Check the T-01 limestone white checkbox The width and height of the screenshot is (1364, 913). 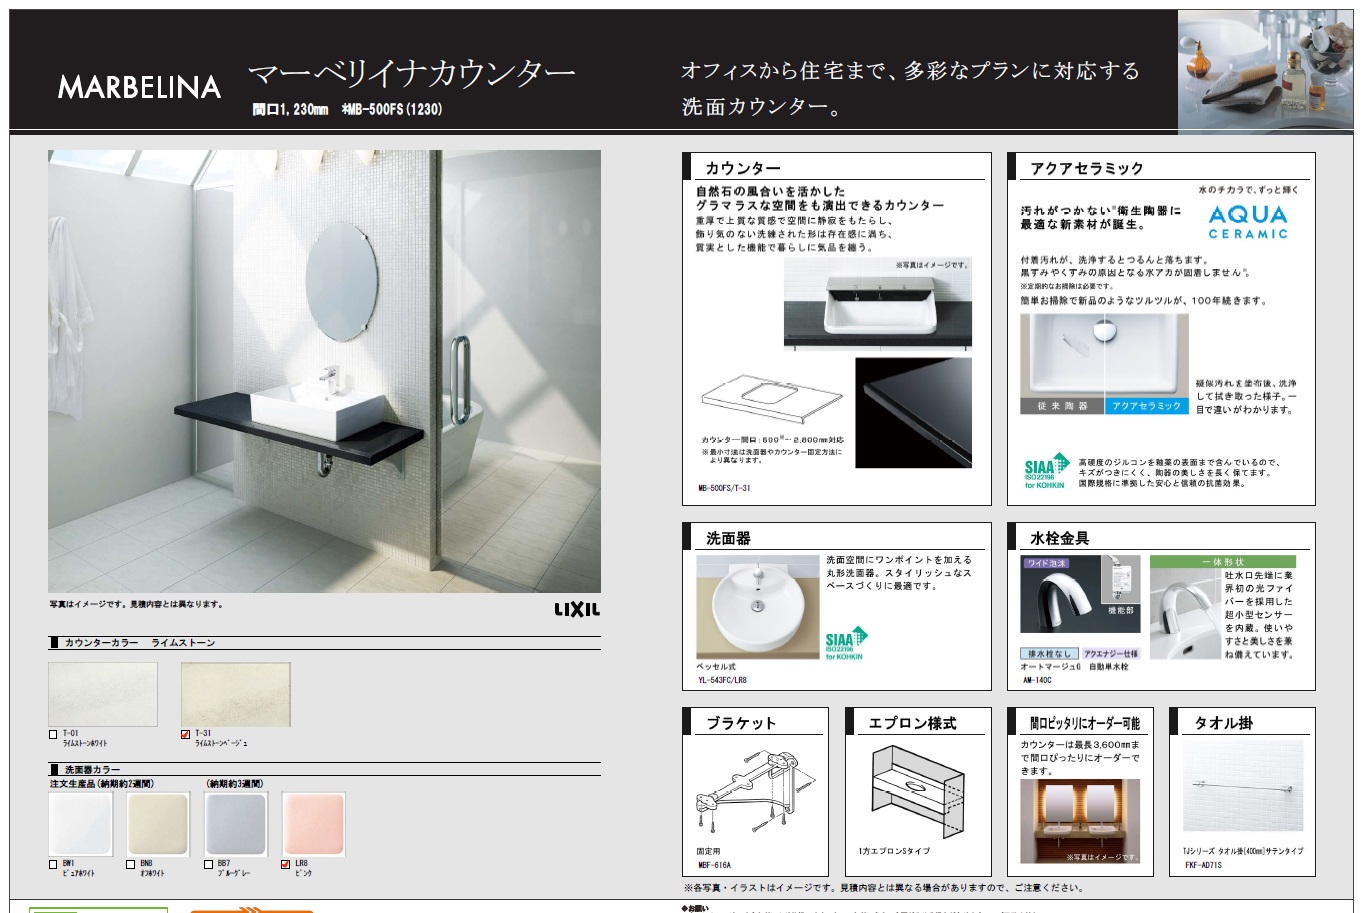click(x=53, y=734)
